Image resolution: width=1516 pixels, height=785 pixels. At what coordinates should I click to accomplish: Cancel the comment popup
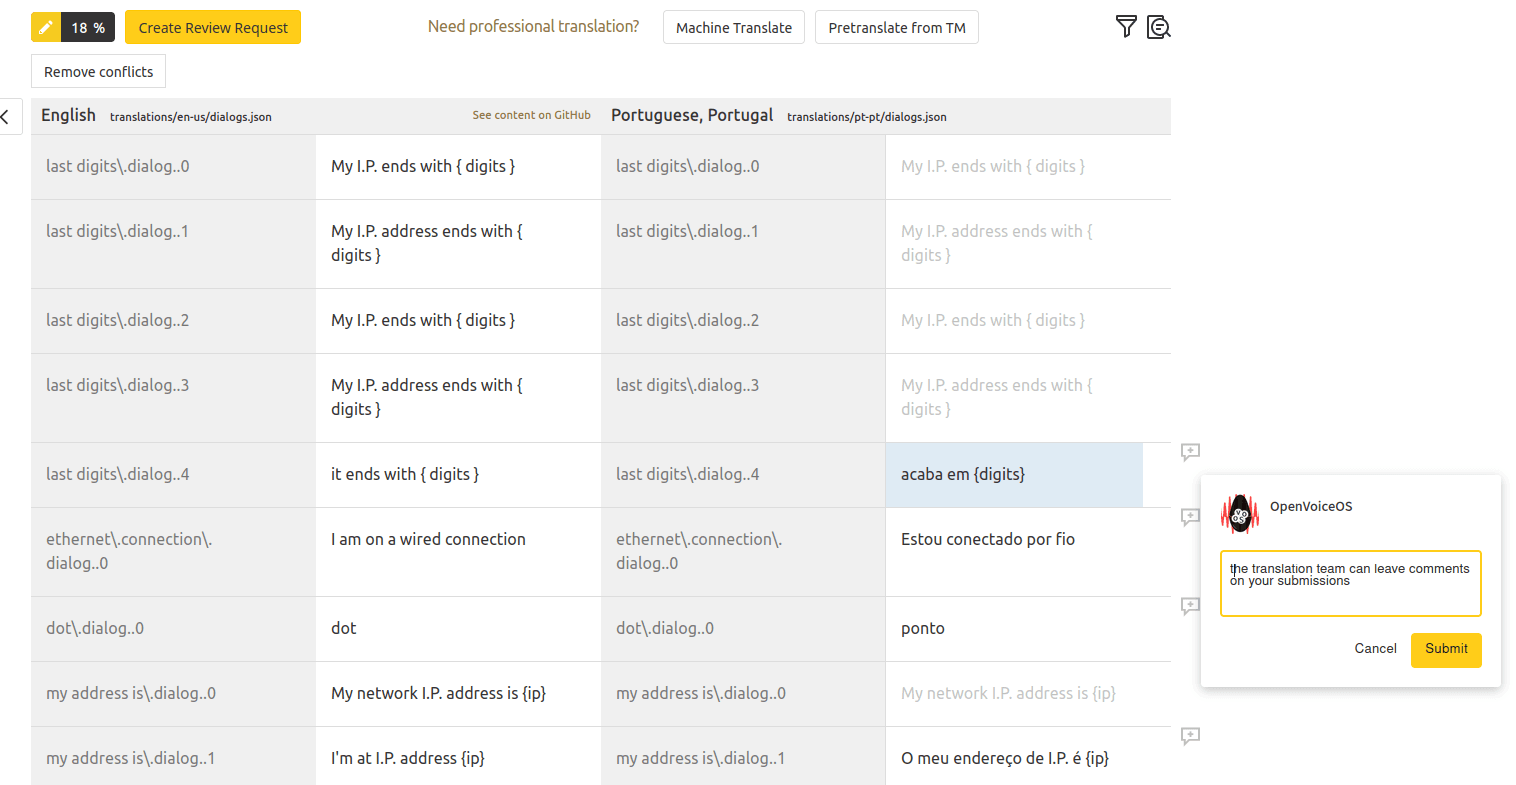click(1375, 649)
